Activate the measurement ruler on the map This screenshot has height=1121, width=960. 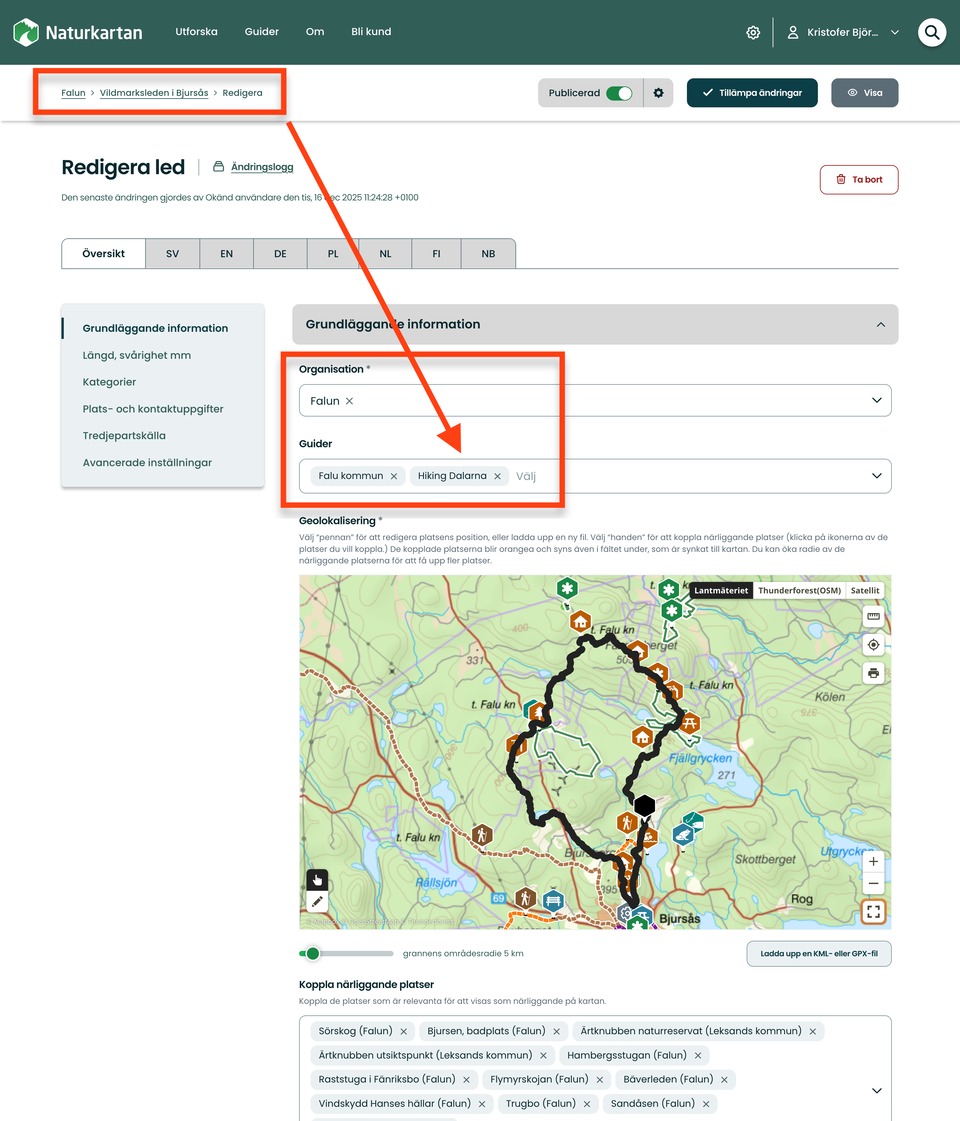coord(873,616)
